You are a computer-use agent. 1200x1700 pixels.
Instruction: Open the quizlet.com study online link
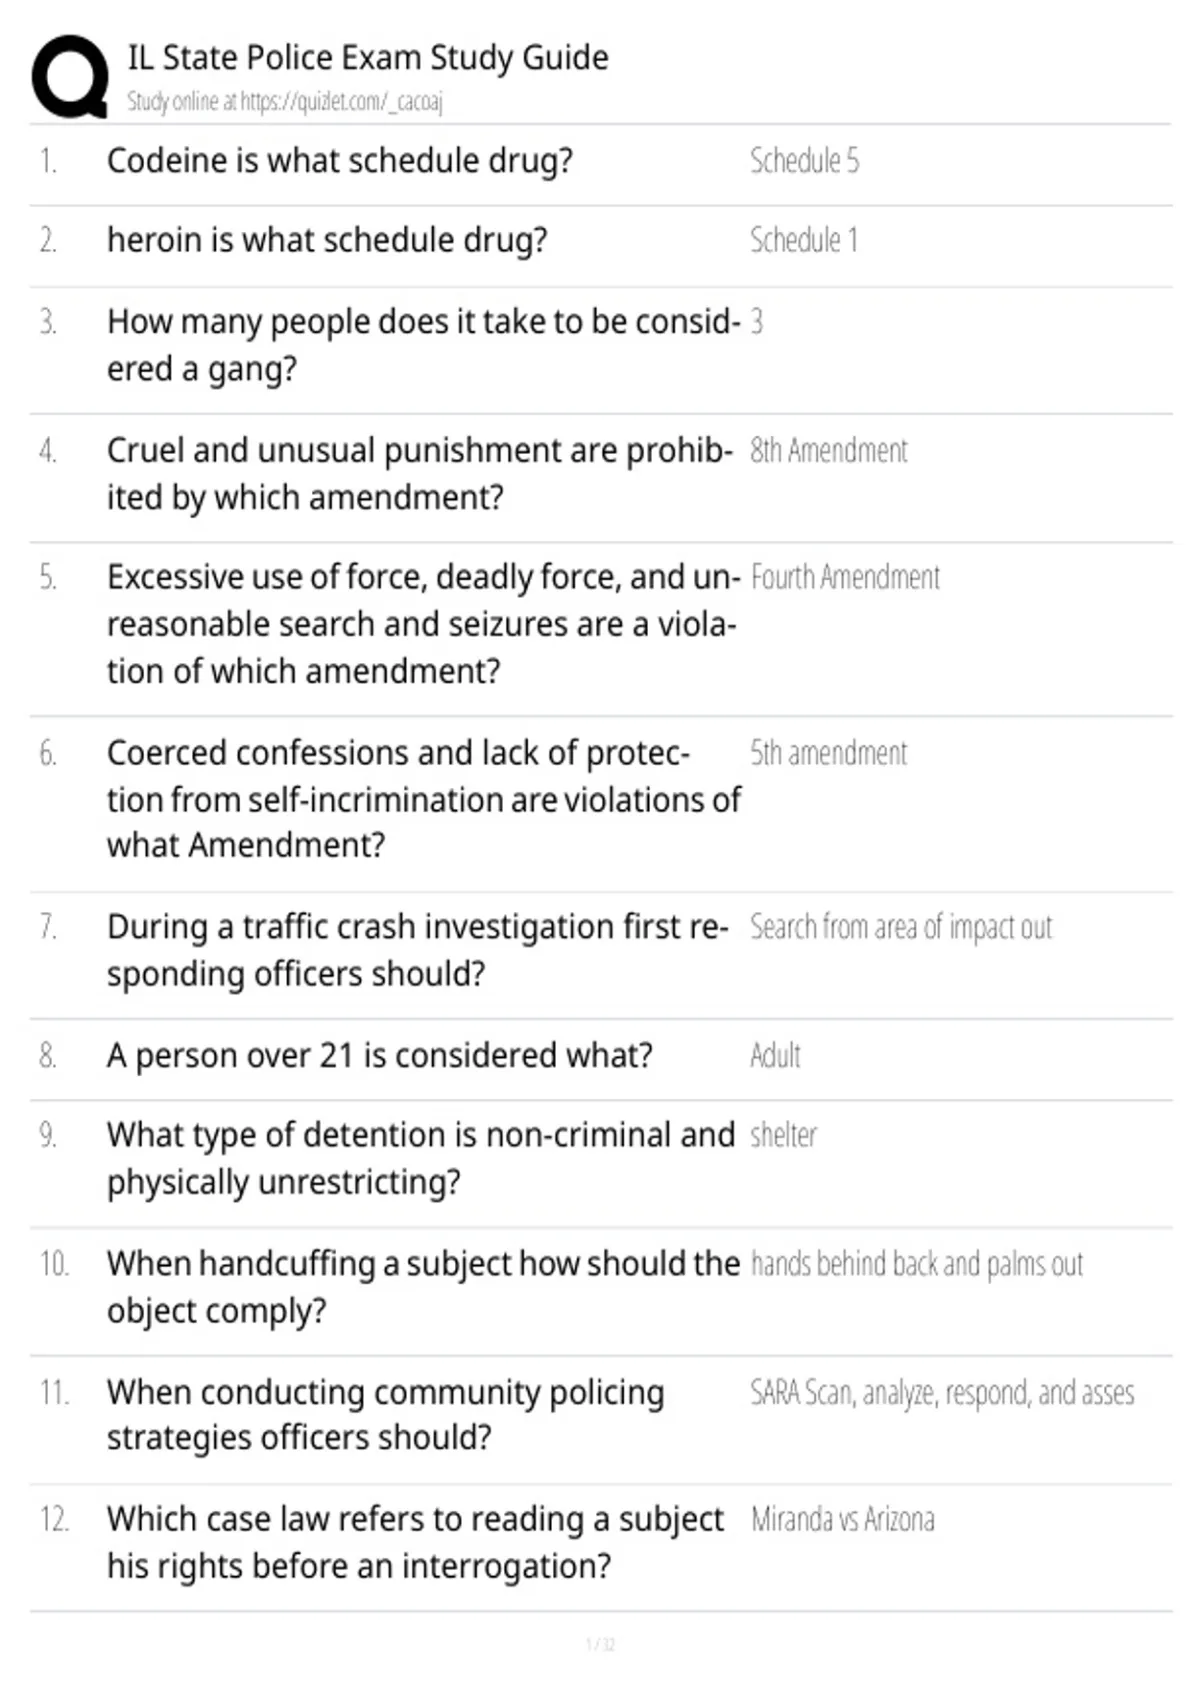click(284, 101)
